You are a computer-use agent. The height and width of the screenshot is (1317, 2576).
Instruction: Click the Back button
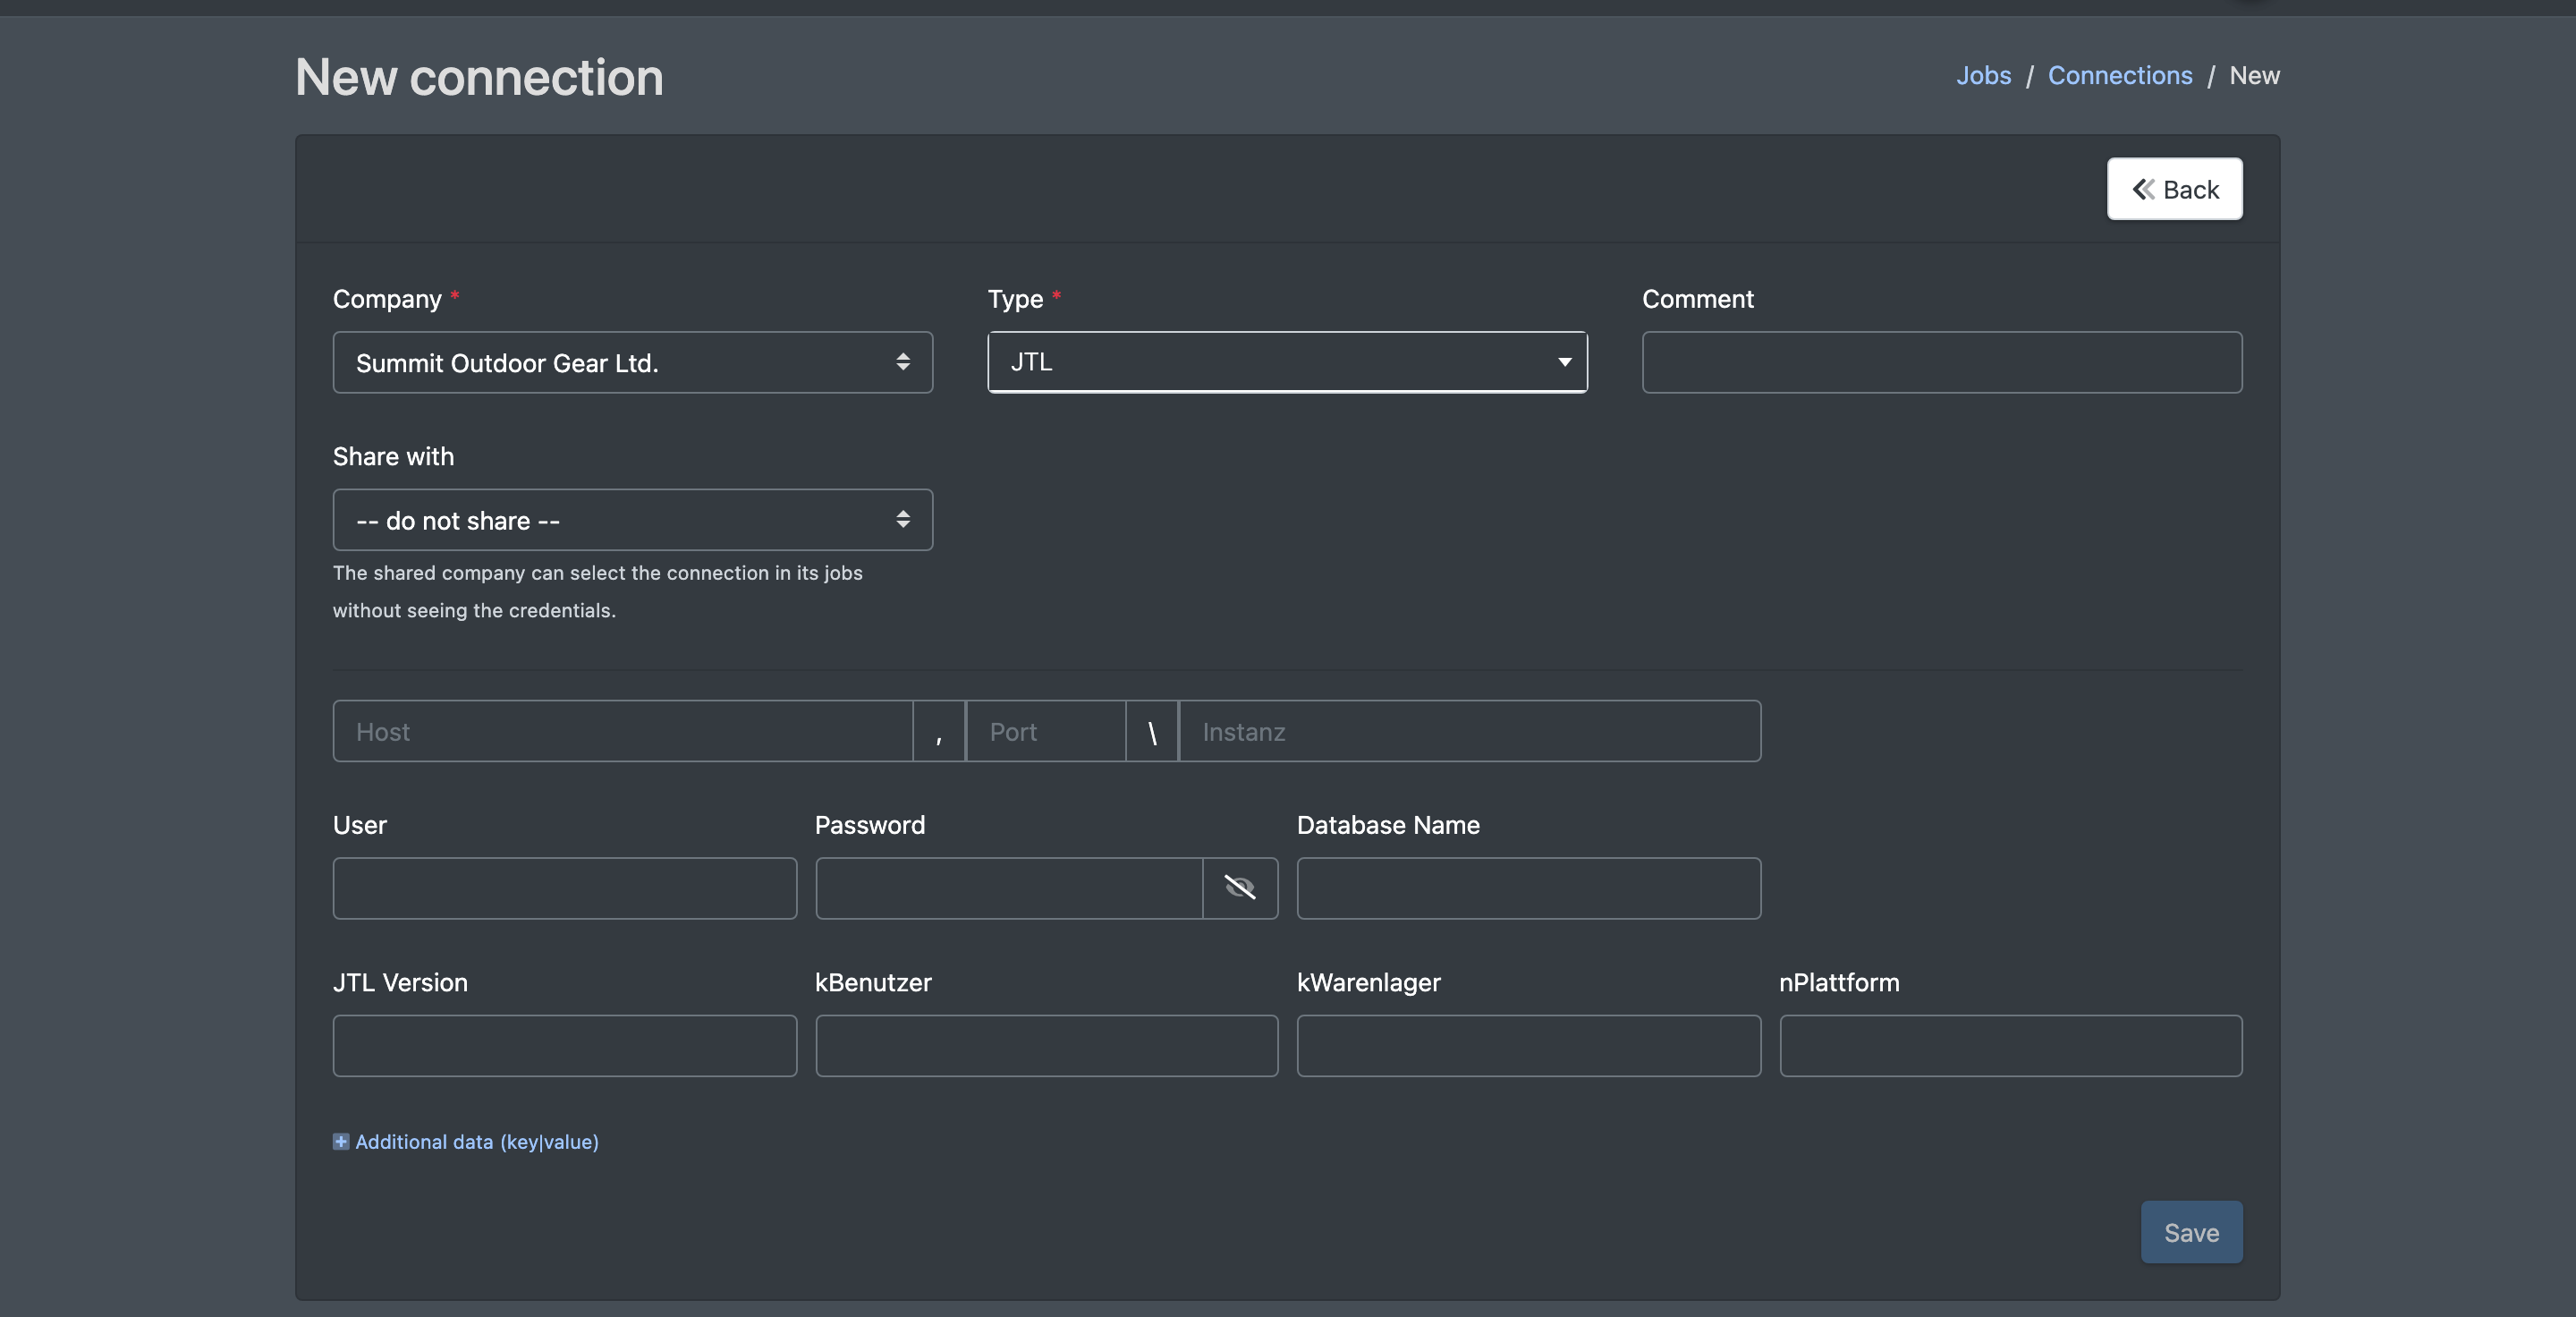(x=2175, y=189)
